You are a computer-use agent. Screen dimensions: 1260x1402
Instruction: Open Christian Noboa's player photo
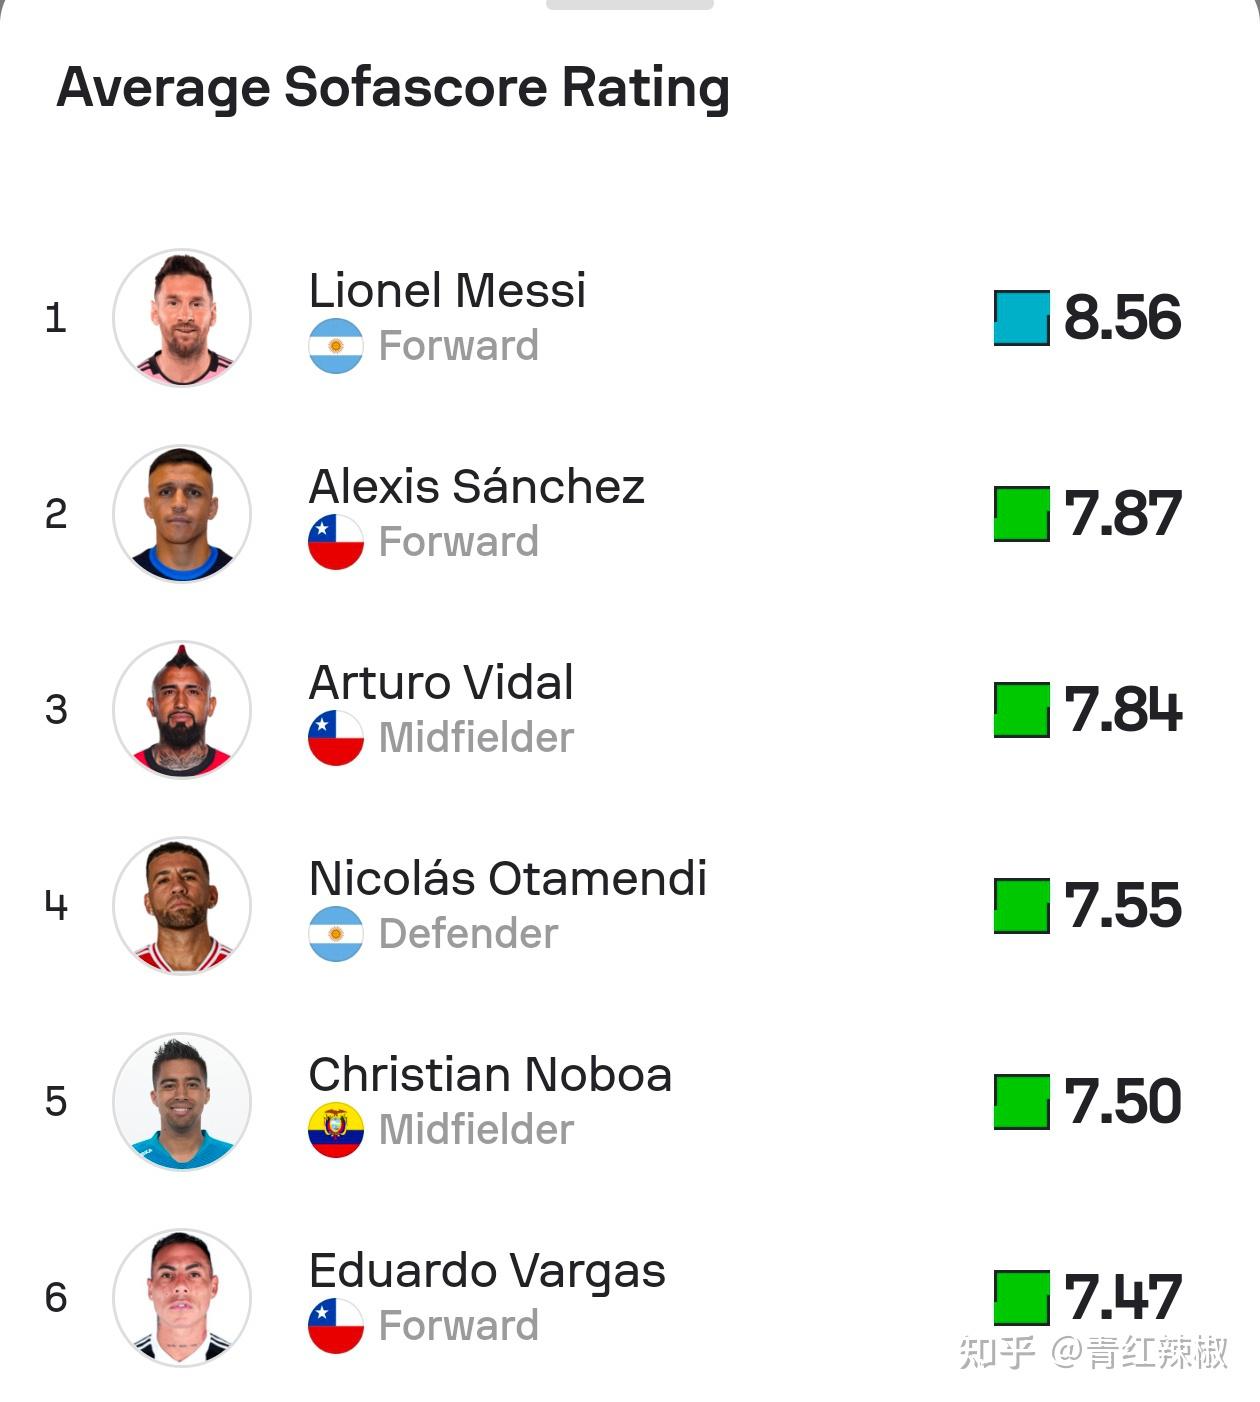182,1102
